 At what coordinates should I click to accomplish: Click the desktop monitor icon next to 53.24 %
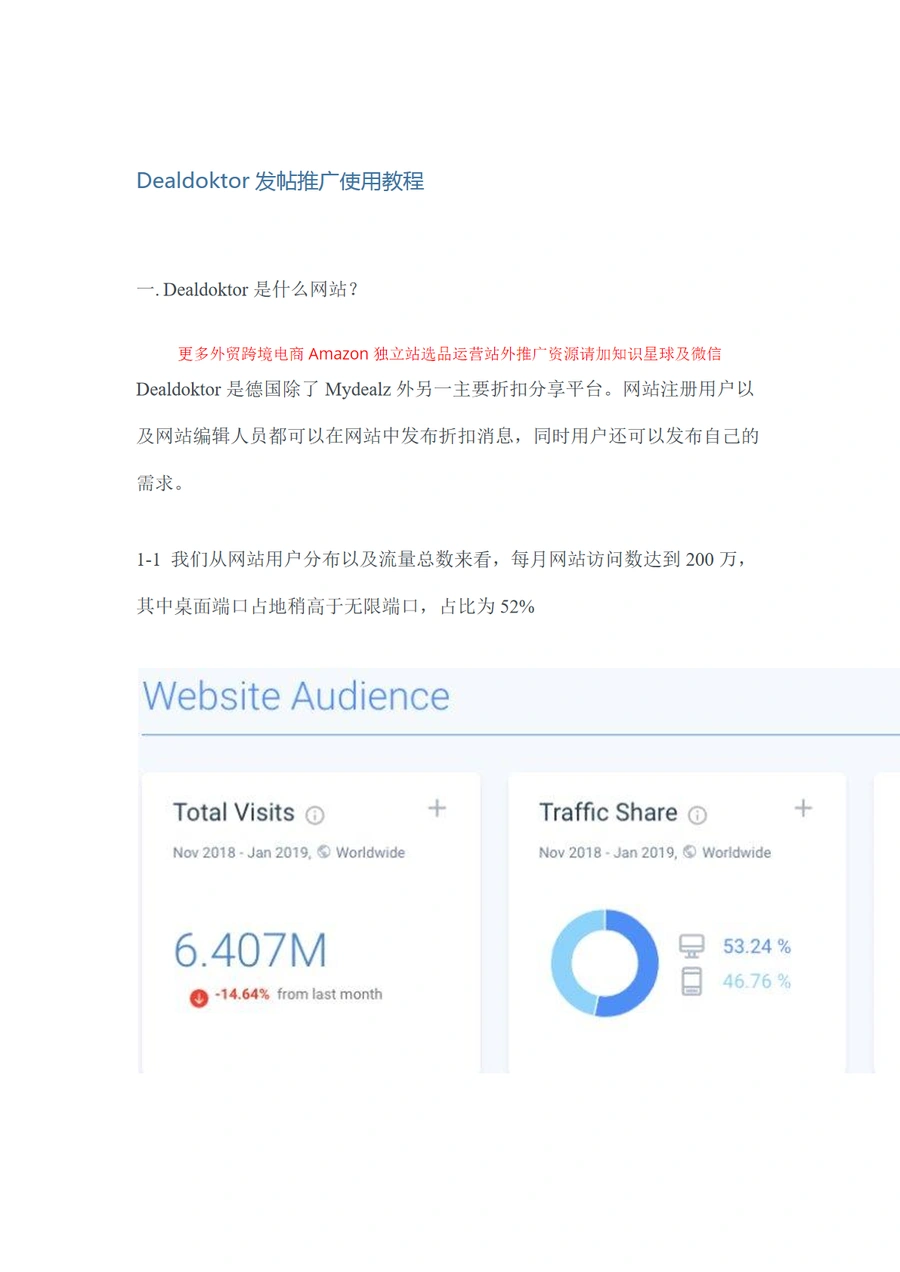[x=692, y=946]
